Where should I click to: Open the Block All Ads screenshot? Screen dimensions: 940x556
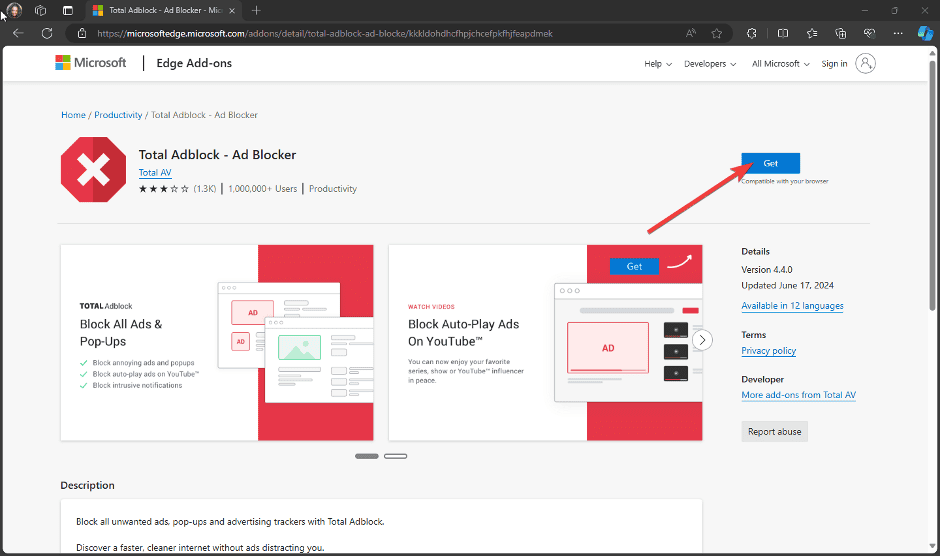(x=217, y=342)
